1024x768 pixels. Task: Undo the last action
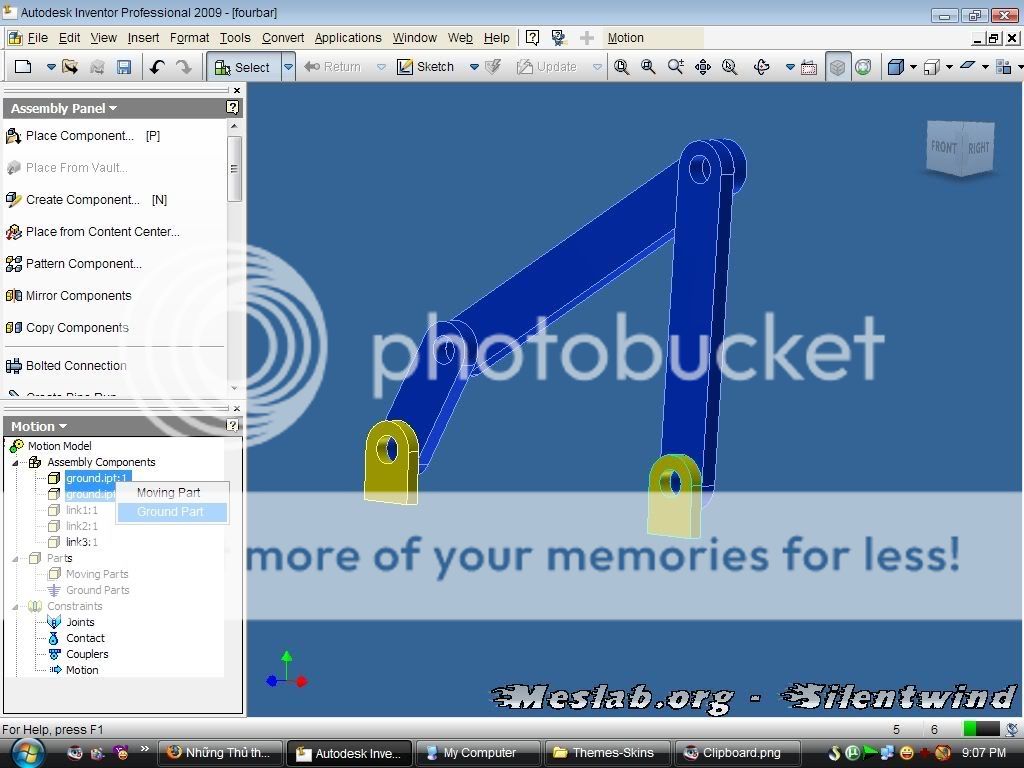point(157,67)
